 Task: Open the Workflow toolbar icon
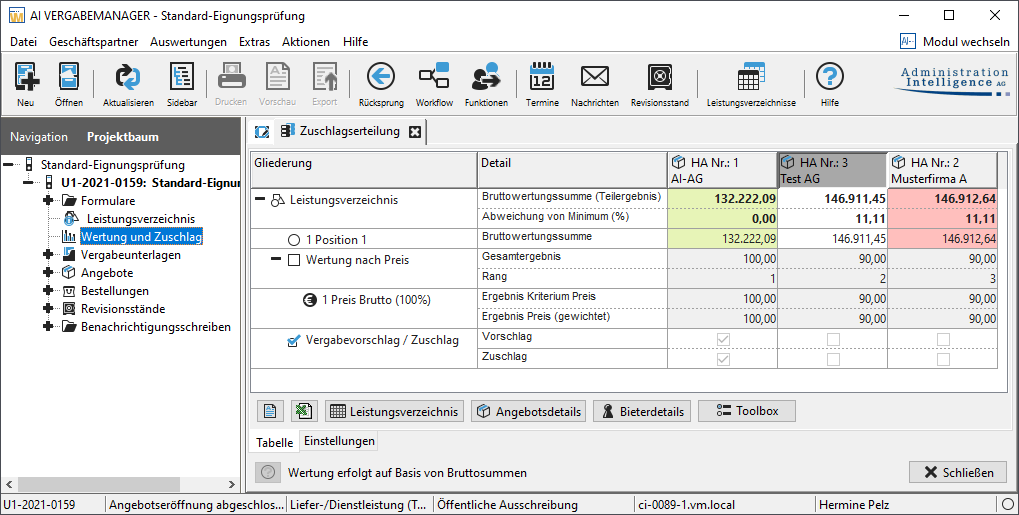434,77
